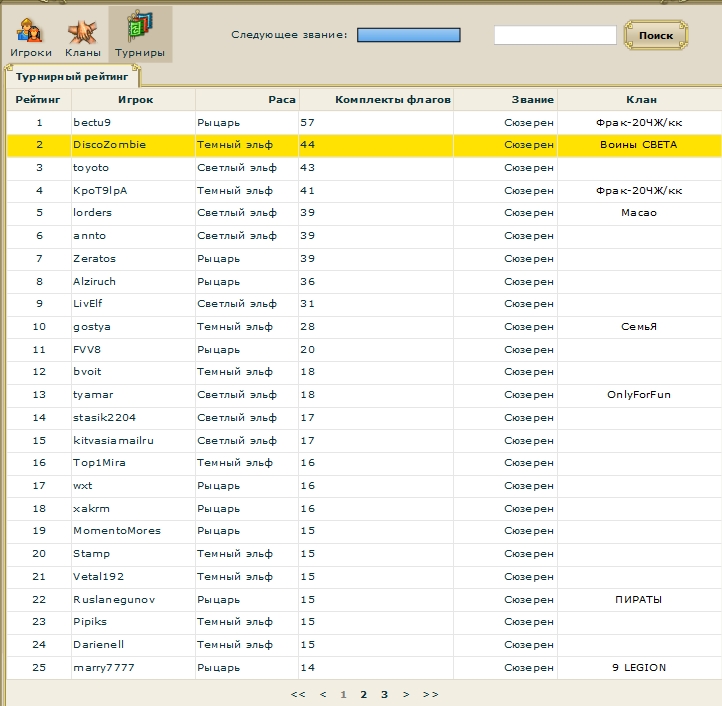Switch to the Турнирный рейтинг tab
Viewport: 722px width, 706px height.
tap(72, 76)
